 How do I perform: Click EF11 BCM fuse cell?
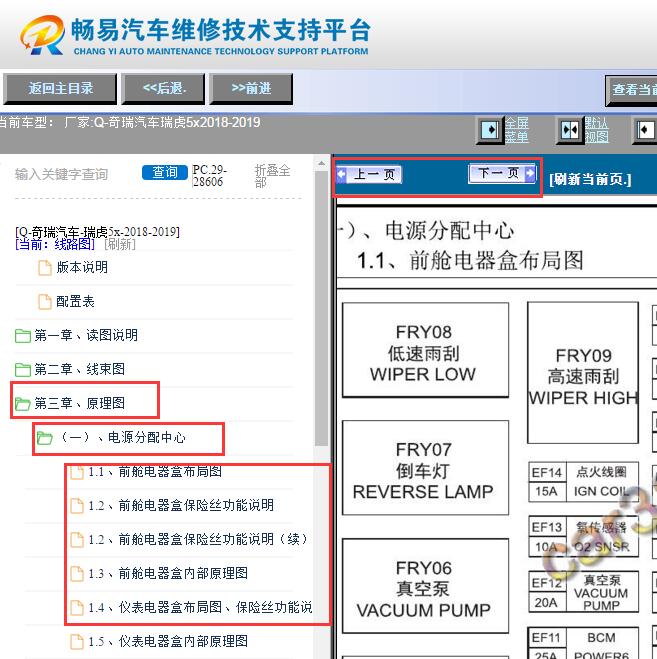tap(583, 643)
